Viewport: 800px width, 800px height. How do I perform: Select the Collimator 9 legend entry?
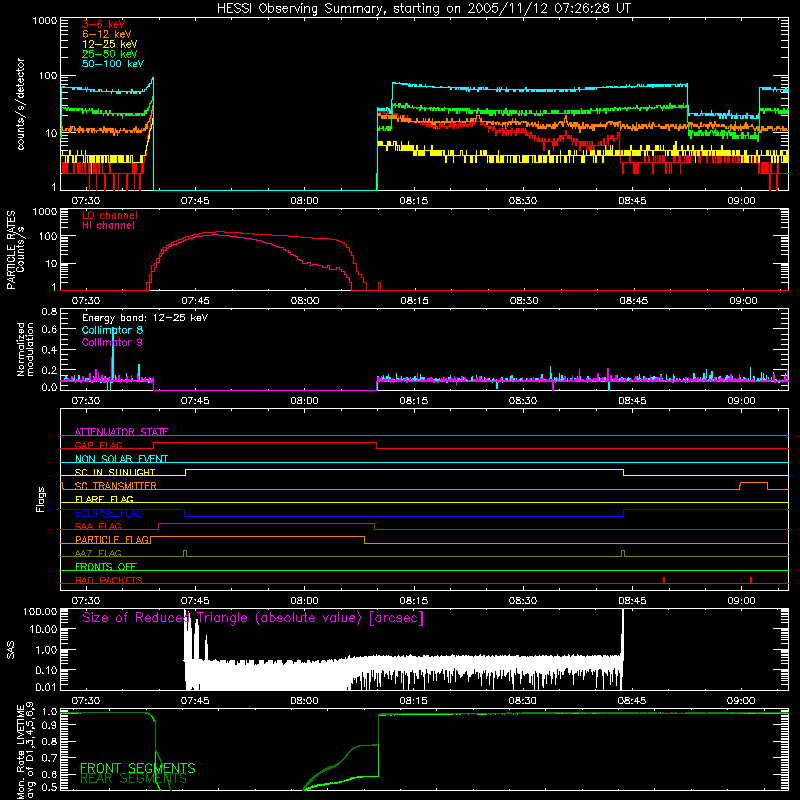pyautogui.click(x=112, y=342)
